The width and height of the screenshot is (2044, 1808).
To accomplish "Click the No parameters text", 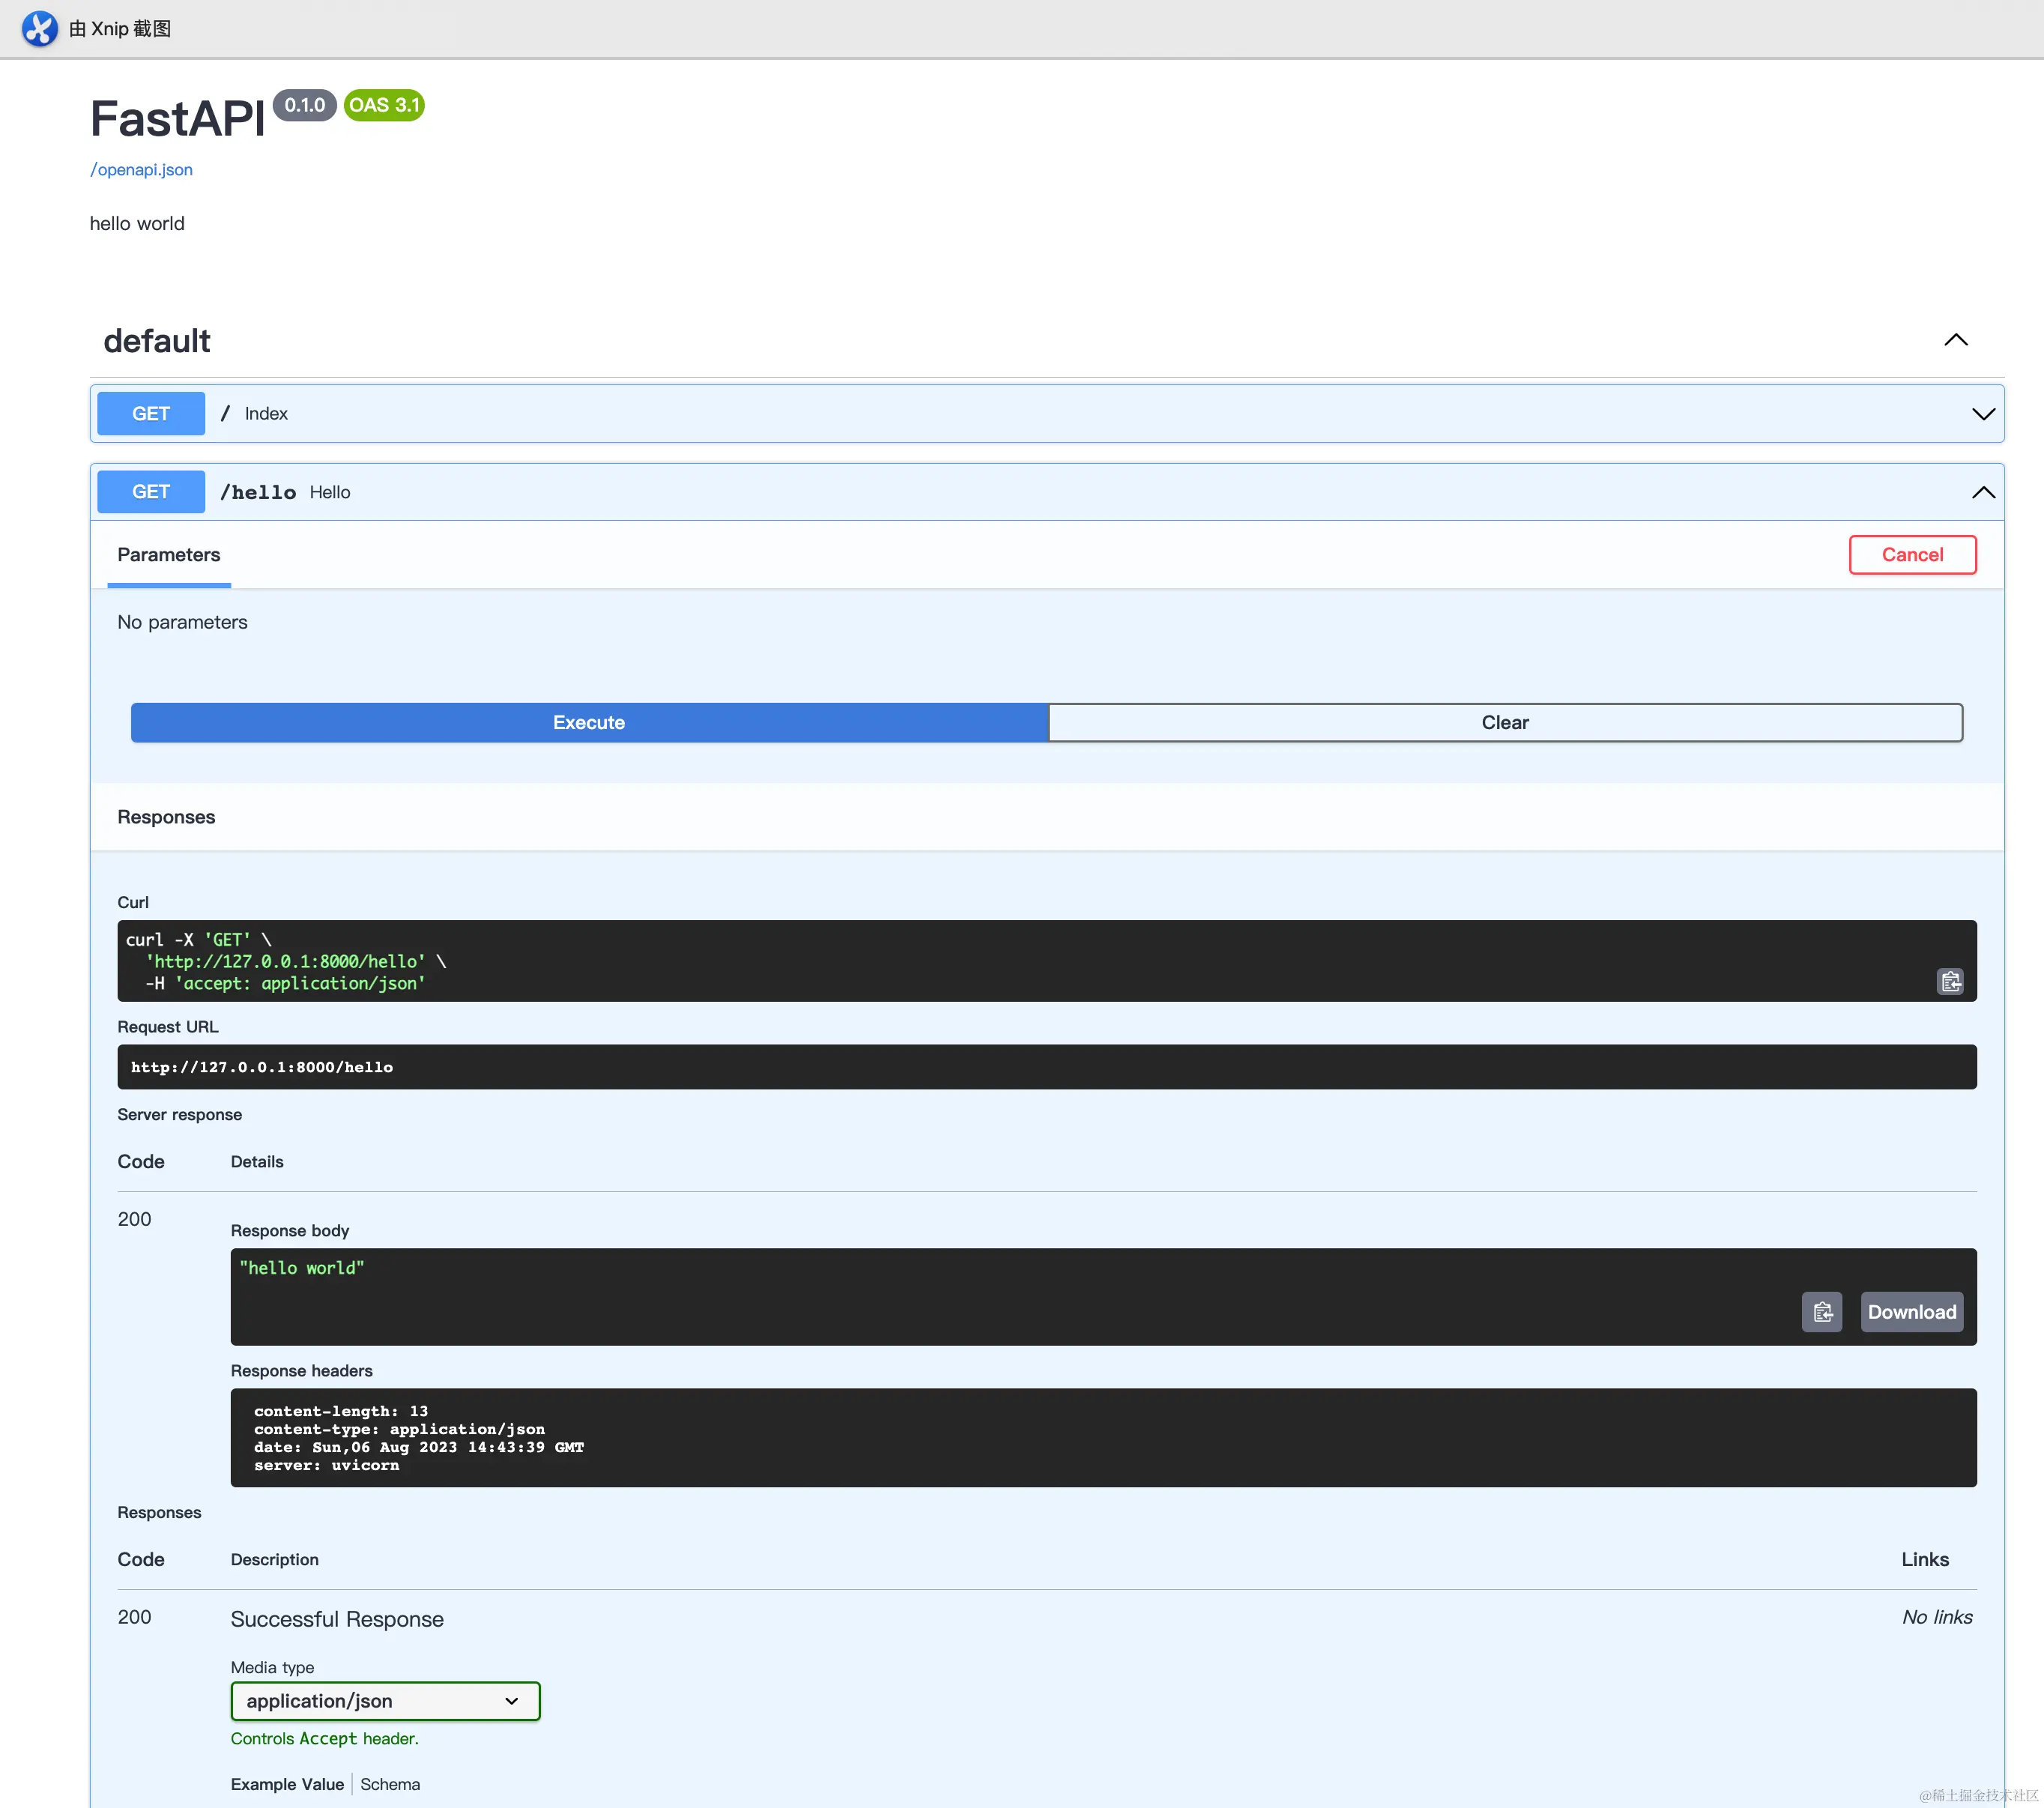I will pos(182,622).
